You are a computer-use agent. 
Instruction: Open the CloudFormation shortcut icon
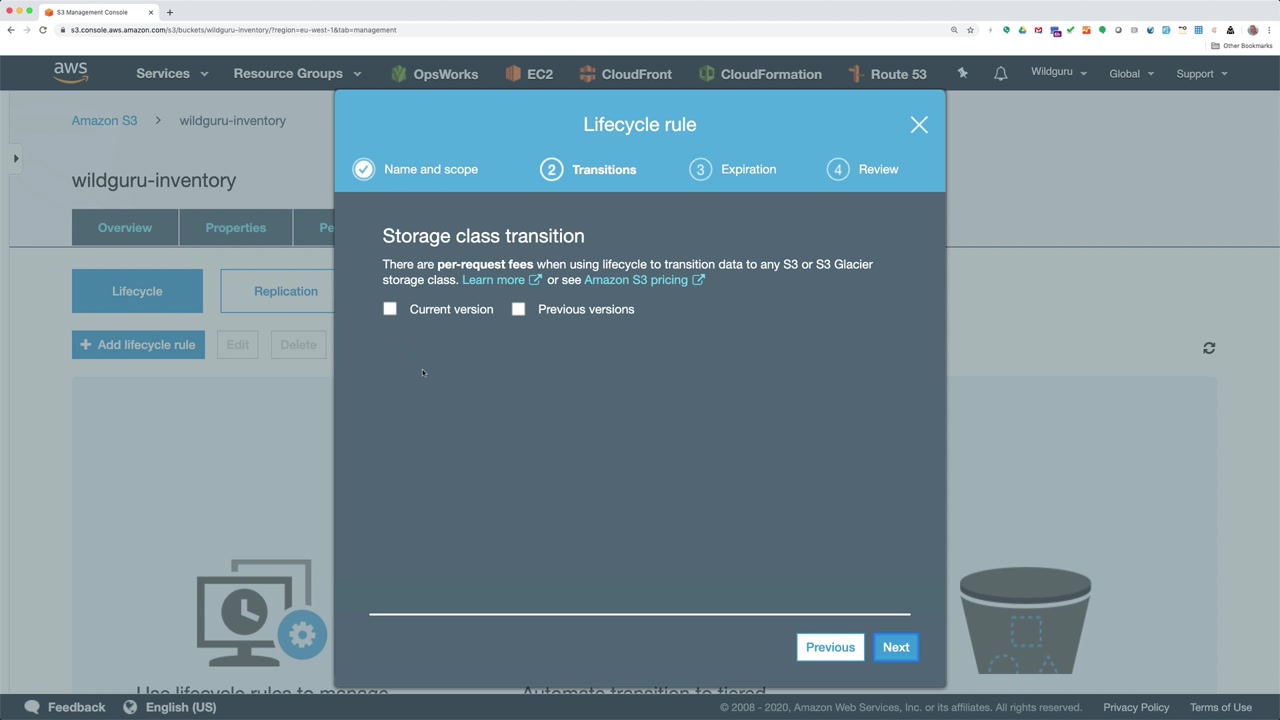(x=706, y=74)
